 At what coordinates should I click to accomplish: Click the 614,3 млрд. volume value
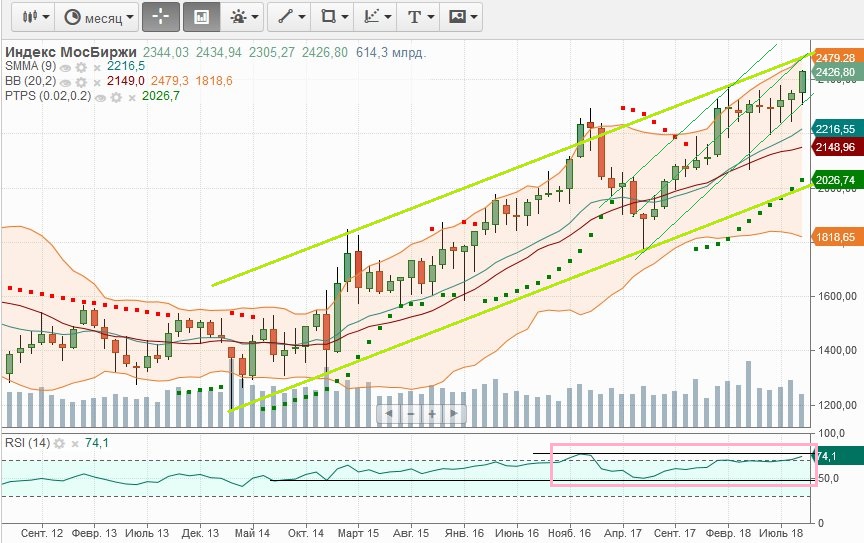(391, 53)
